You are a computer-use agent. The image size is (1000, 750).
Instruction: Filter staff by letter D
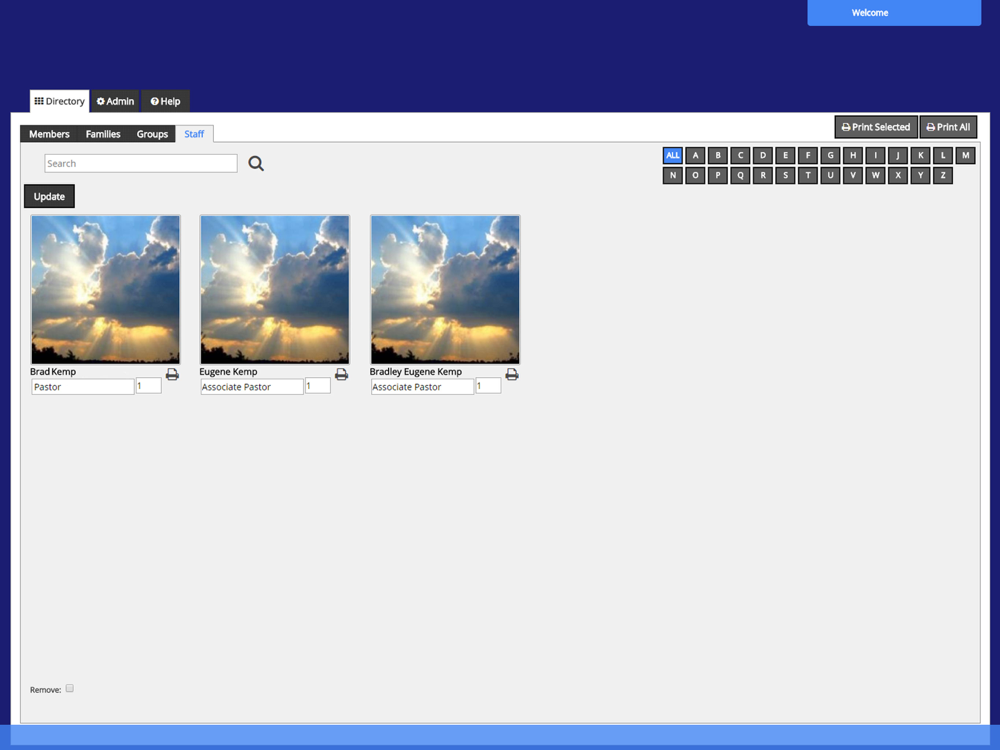click(763, 155)
